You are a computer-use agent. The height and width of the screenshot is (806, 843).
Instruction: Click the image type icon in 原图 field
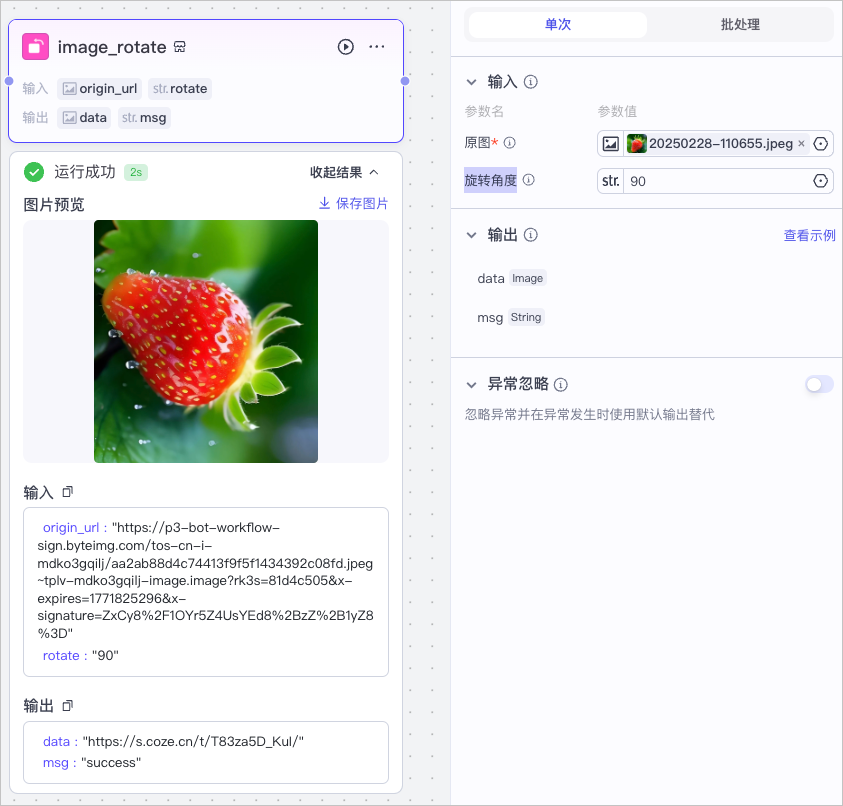[x=611, y=144]
